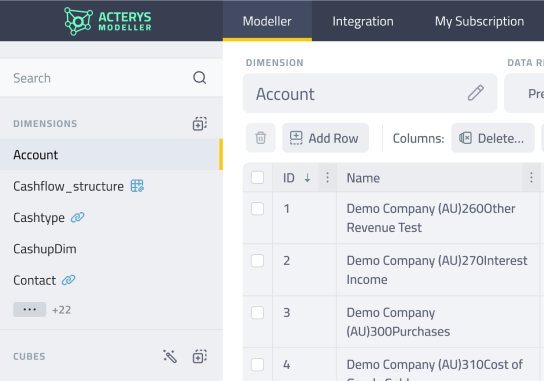
Task: Click into the Search input field
Action: 101,78
